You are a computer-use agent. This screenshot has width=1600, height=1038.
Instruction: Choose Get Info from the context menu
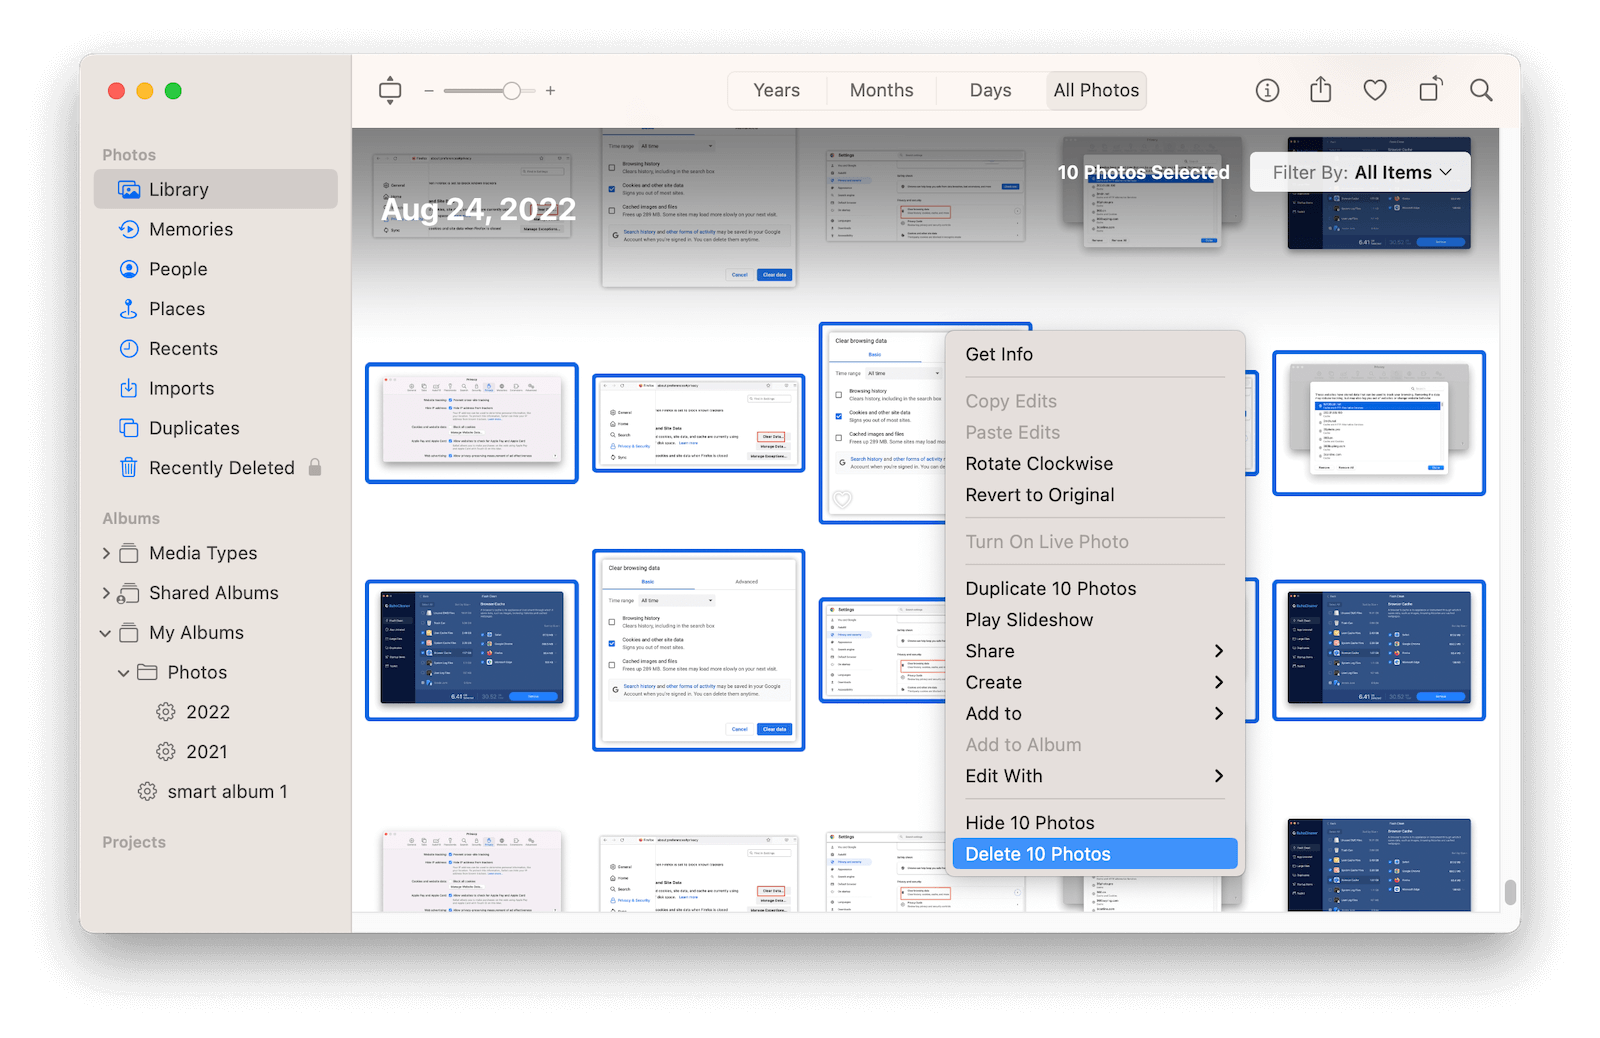pos(1095,354)
